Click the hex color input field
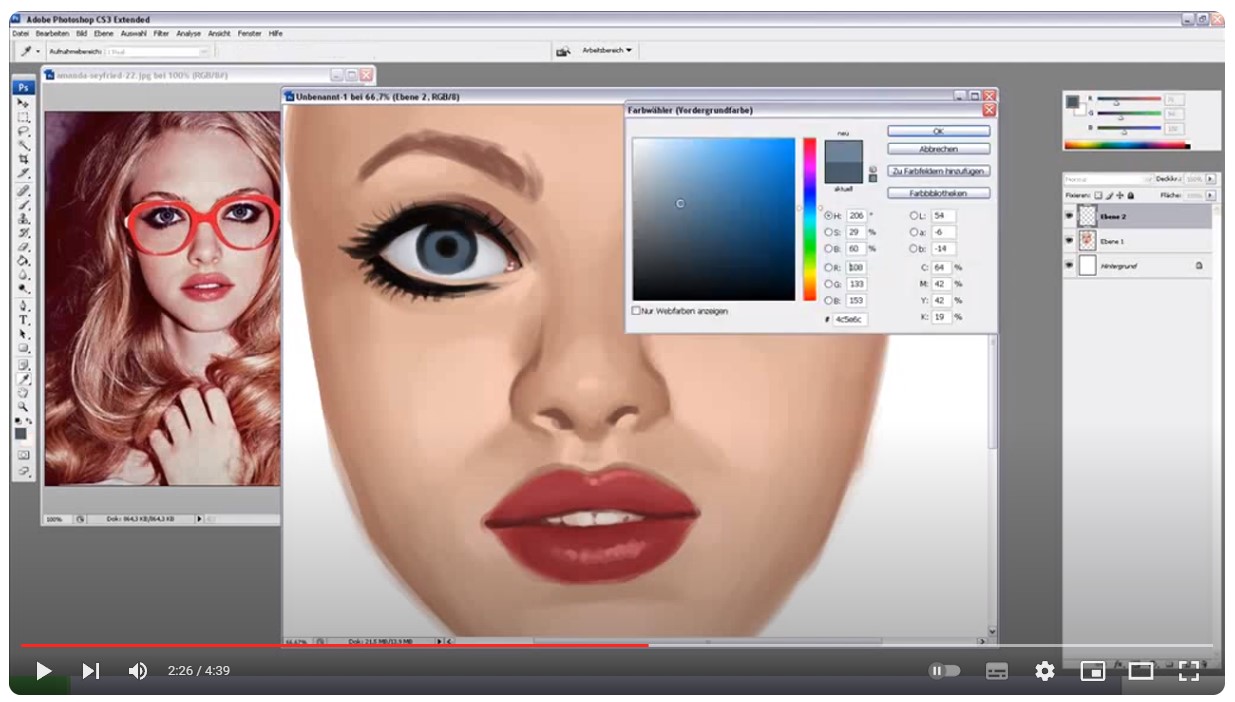This screenshot has height=702, width=1235. (850, 319)
